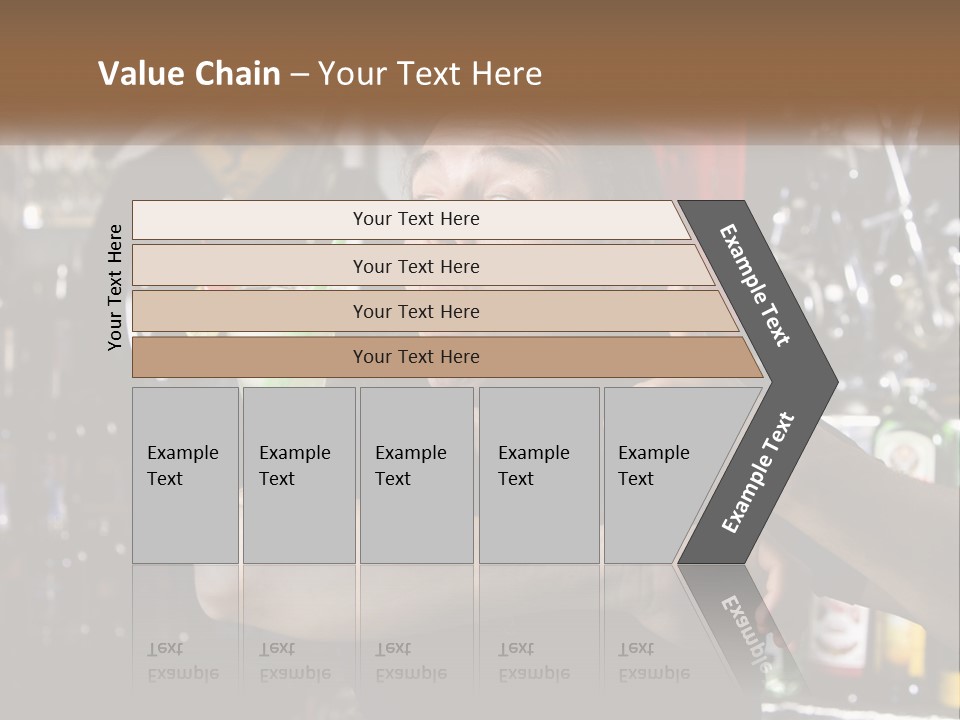
Task: Select the lower dark chevron "Example Text" segment
Action: click(x=758, y=472)
